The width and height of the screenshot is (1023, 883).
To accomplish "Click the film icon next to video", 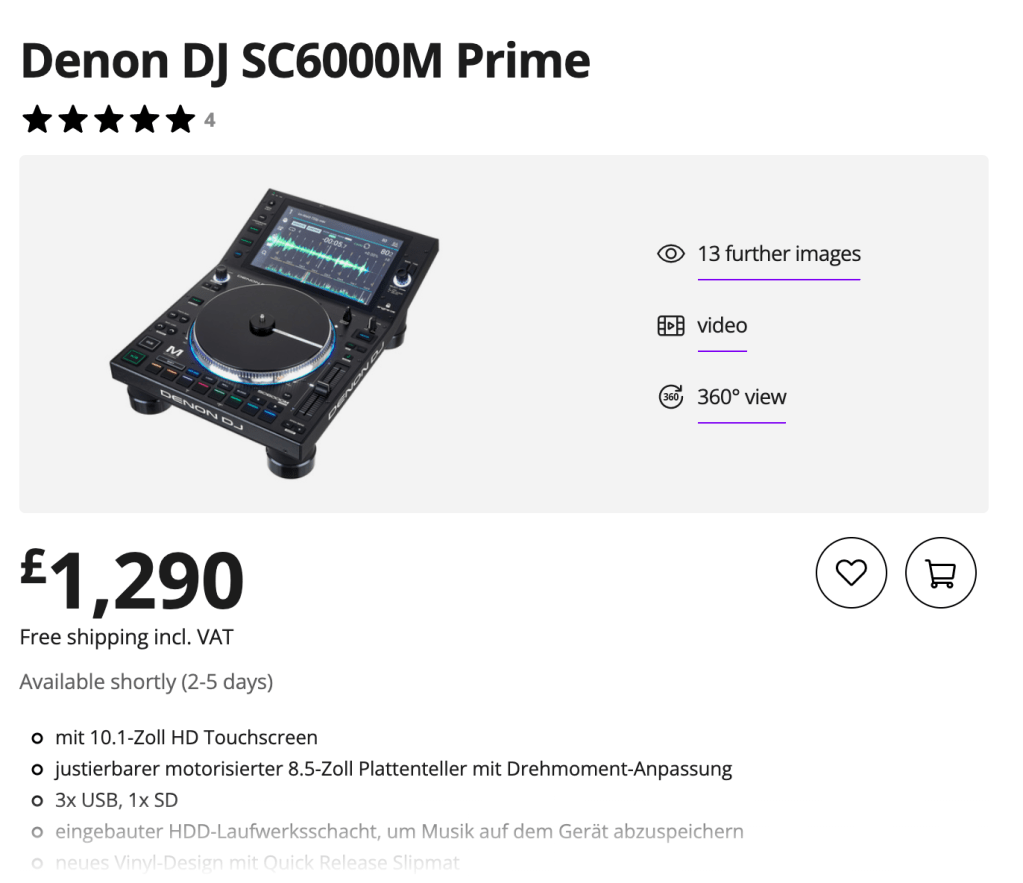I will 670,326.
